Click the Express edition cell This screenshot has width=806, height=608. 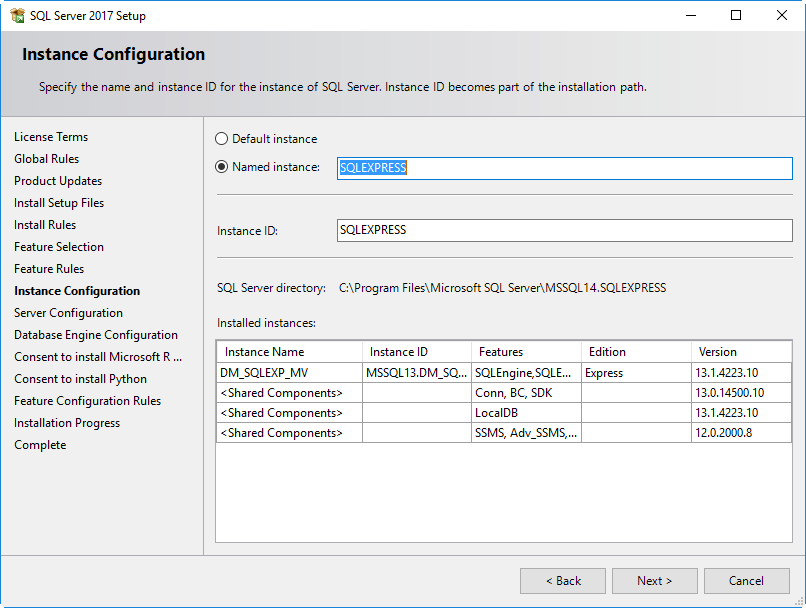(636, 373)
